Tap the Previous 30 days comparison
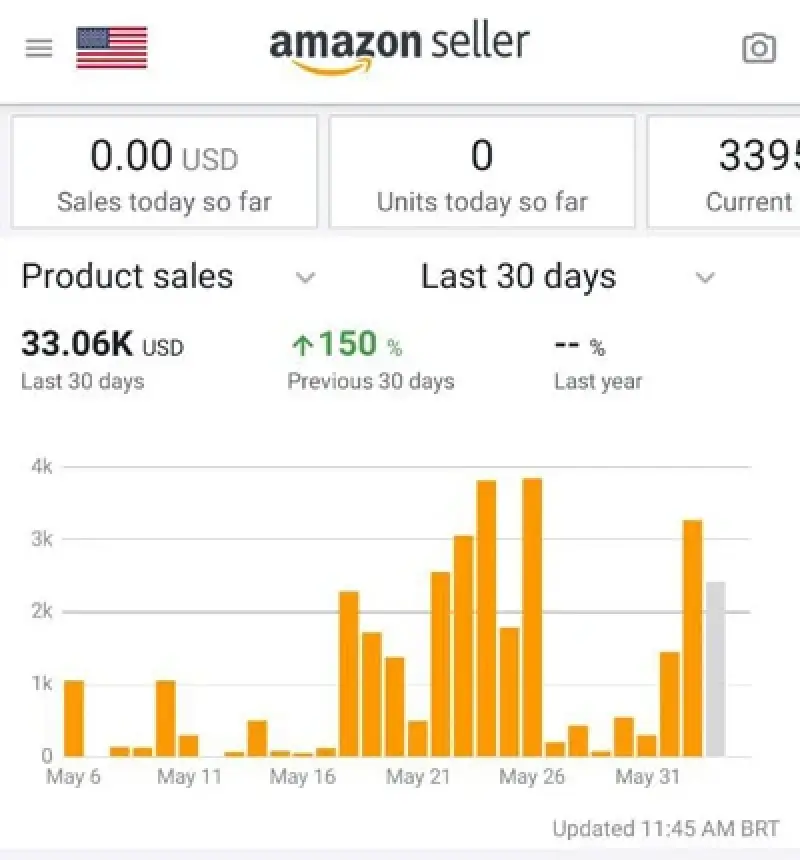The height and width of the screenshot is (860, 800). point(370,381)
